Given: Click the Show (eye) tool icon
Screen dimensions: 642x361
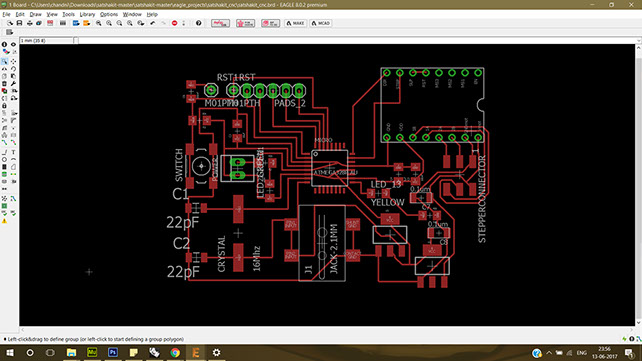Looking at the screenshot, I should 14,44.
